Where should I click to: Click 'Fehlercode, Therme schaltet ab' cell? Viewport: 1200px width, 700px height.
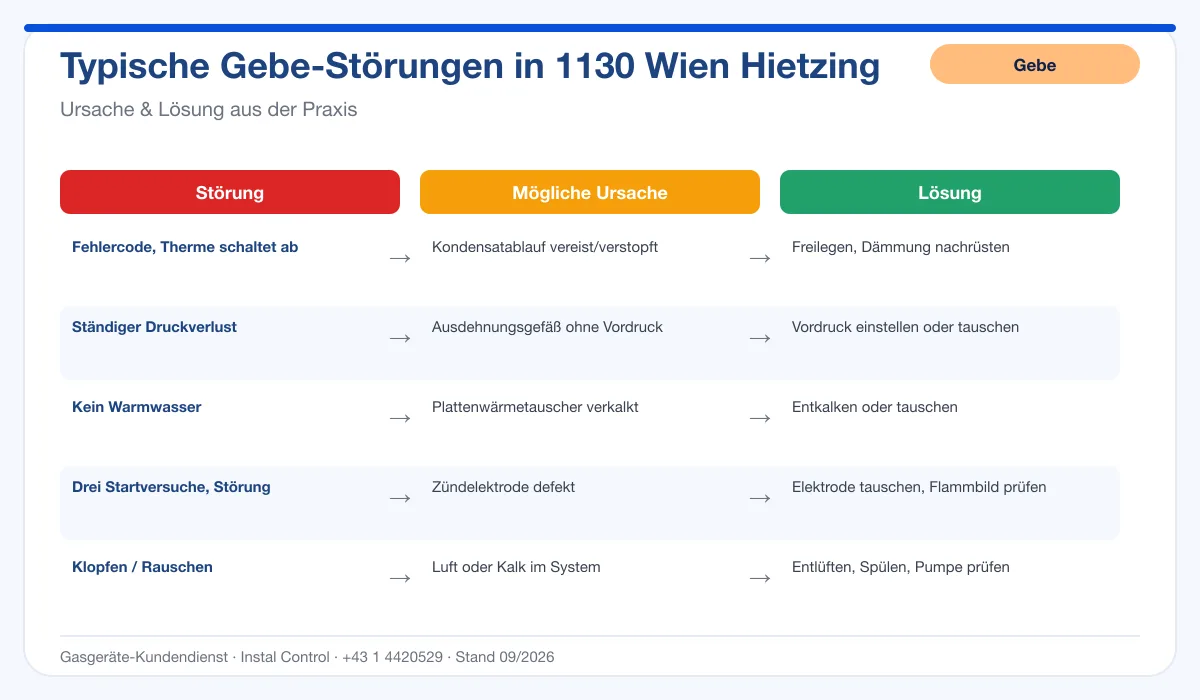[x=185, y=247]
